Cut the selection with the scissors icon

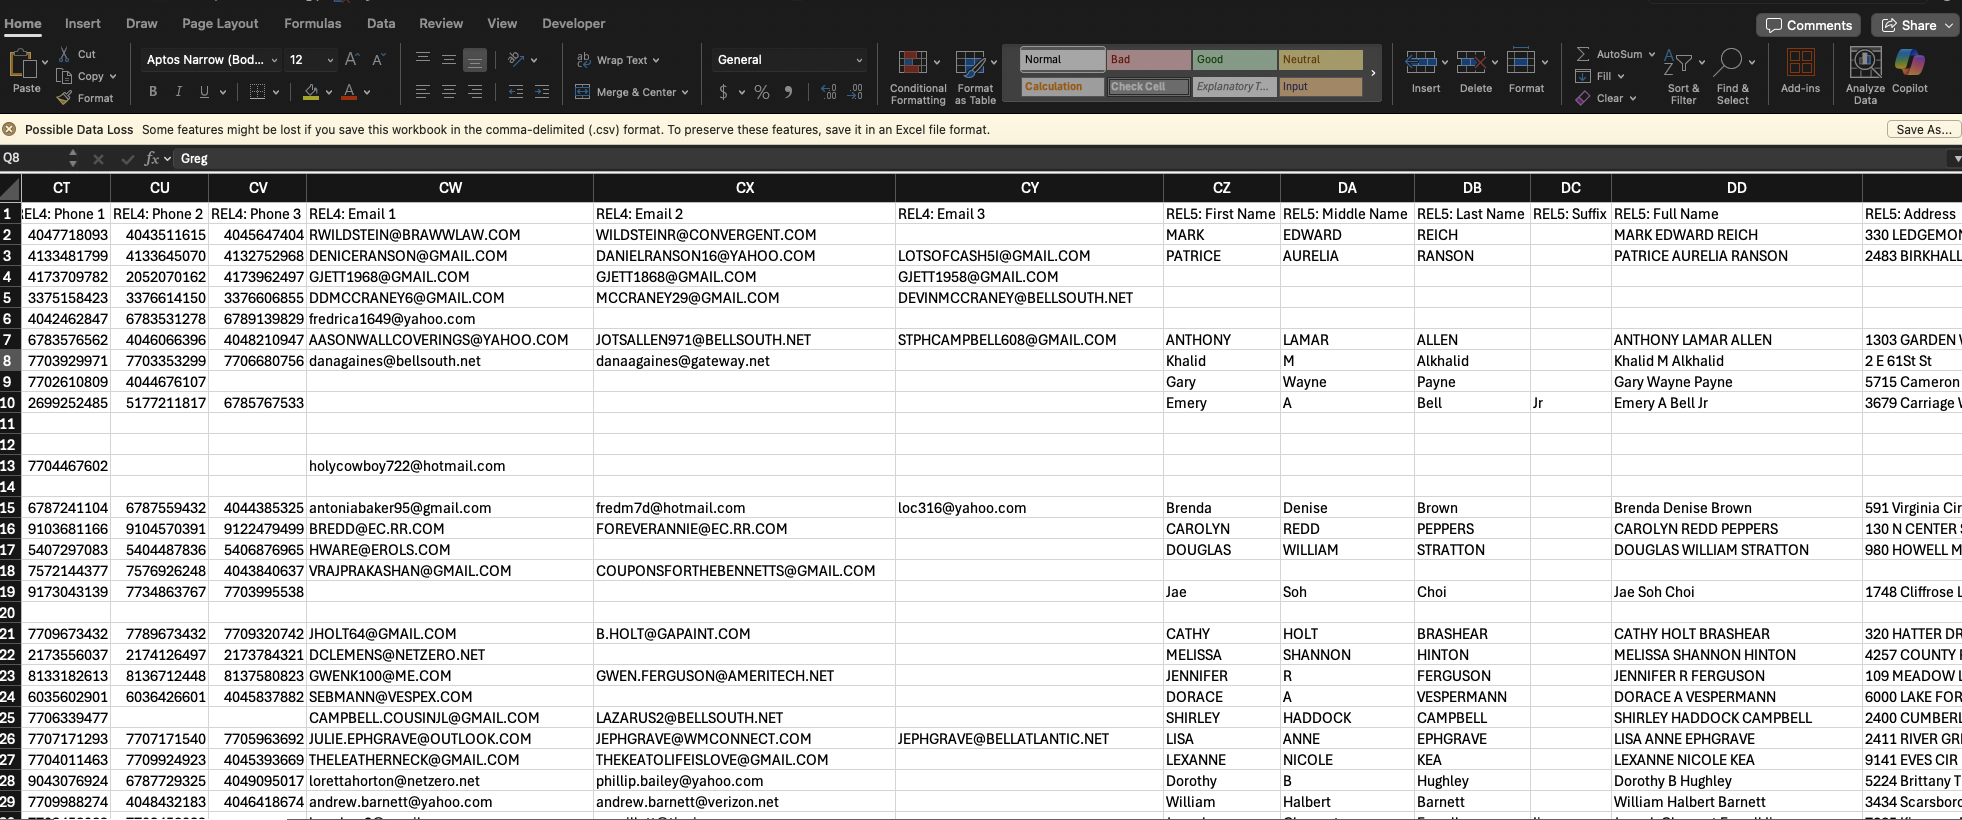click(64, 54)
